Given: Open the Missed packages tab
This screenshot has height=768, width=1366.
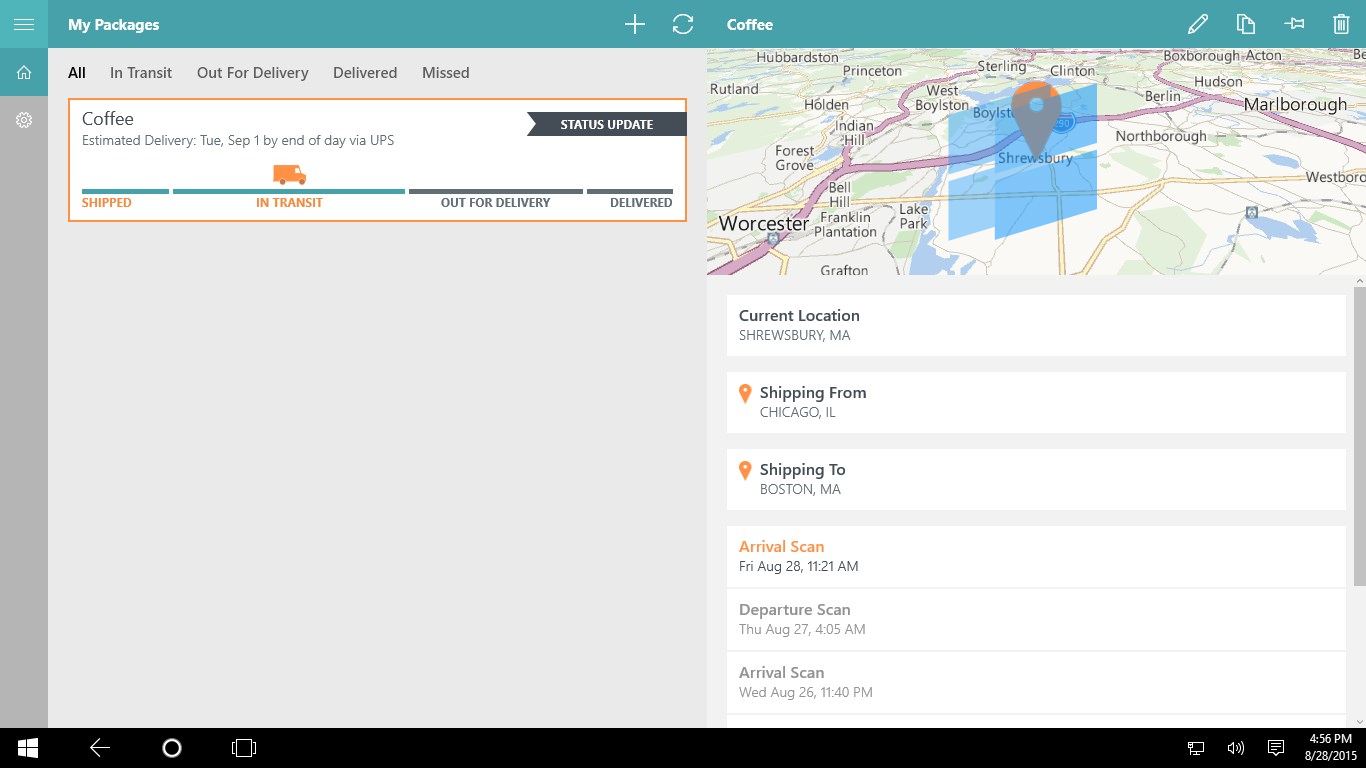Looking at the screenshot, I should tap(445, 73).
